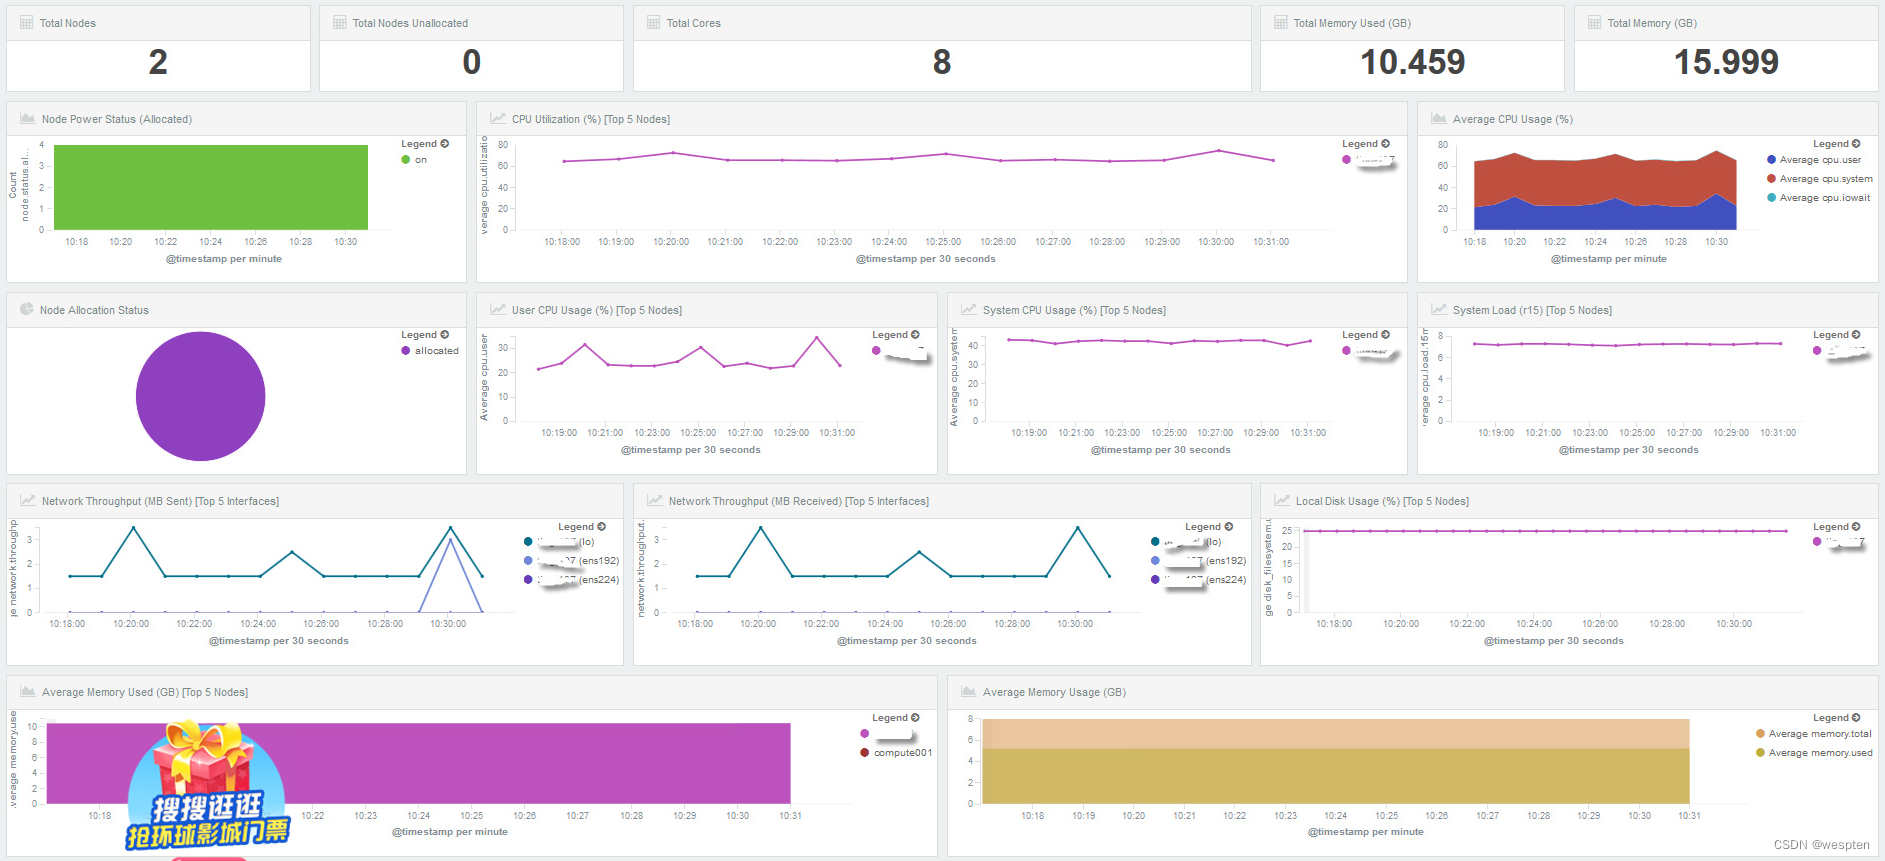This screenshot has width=1885, height=861.
Task: Toggle the Legend in User CPU Usage panel
Action: 896,335
